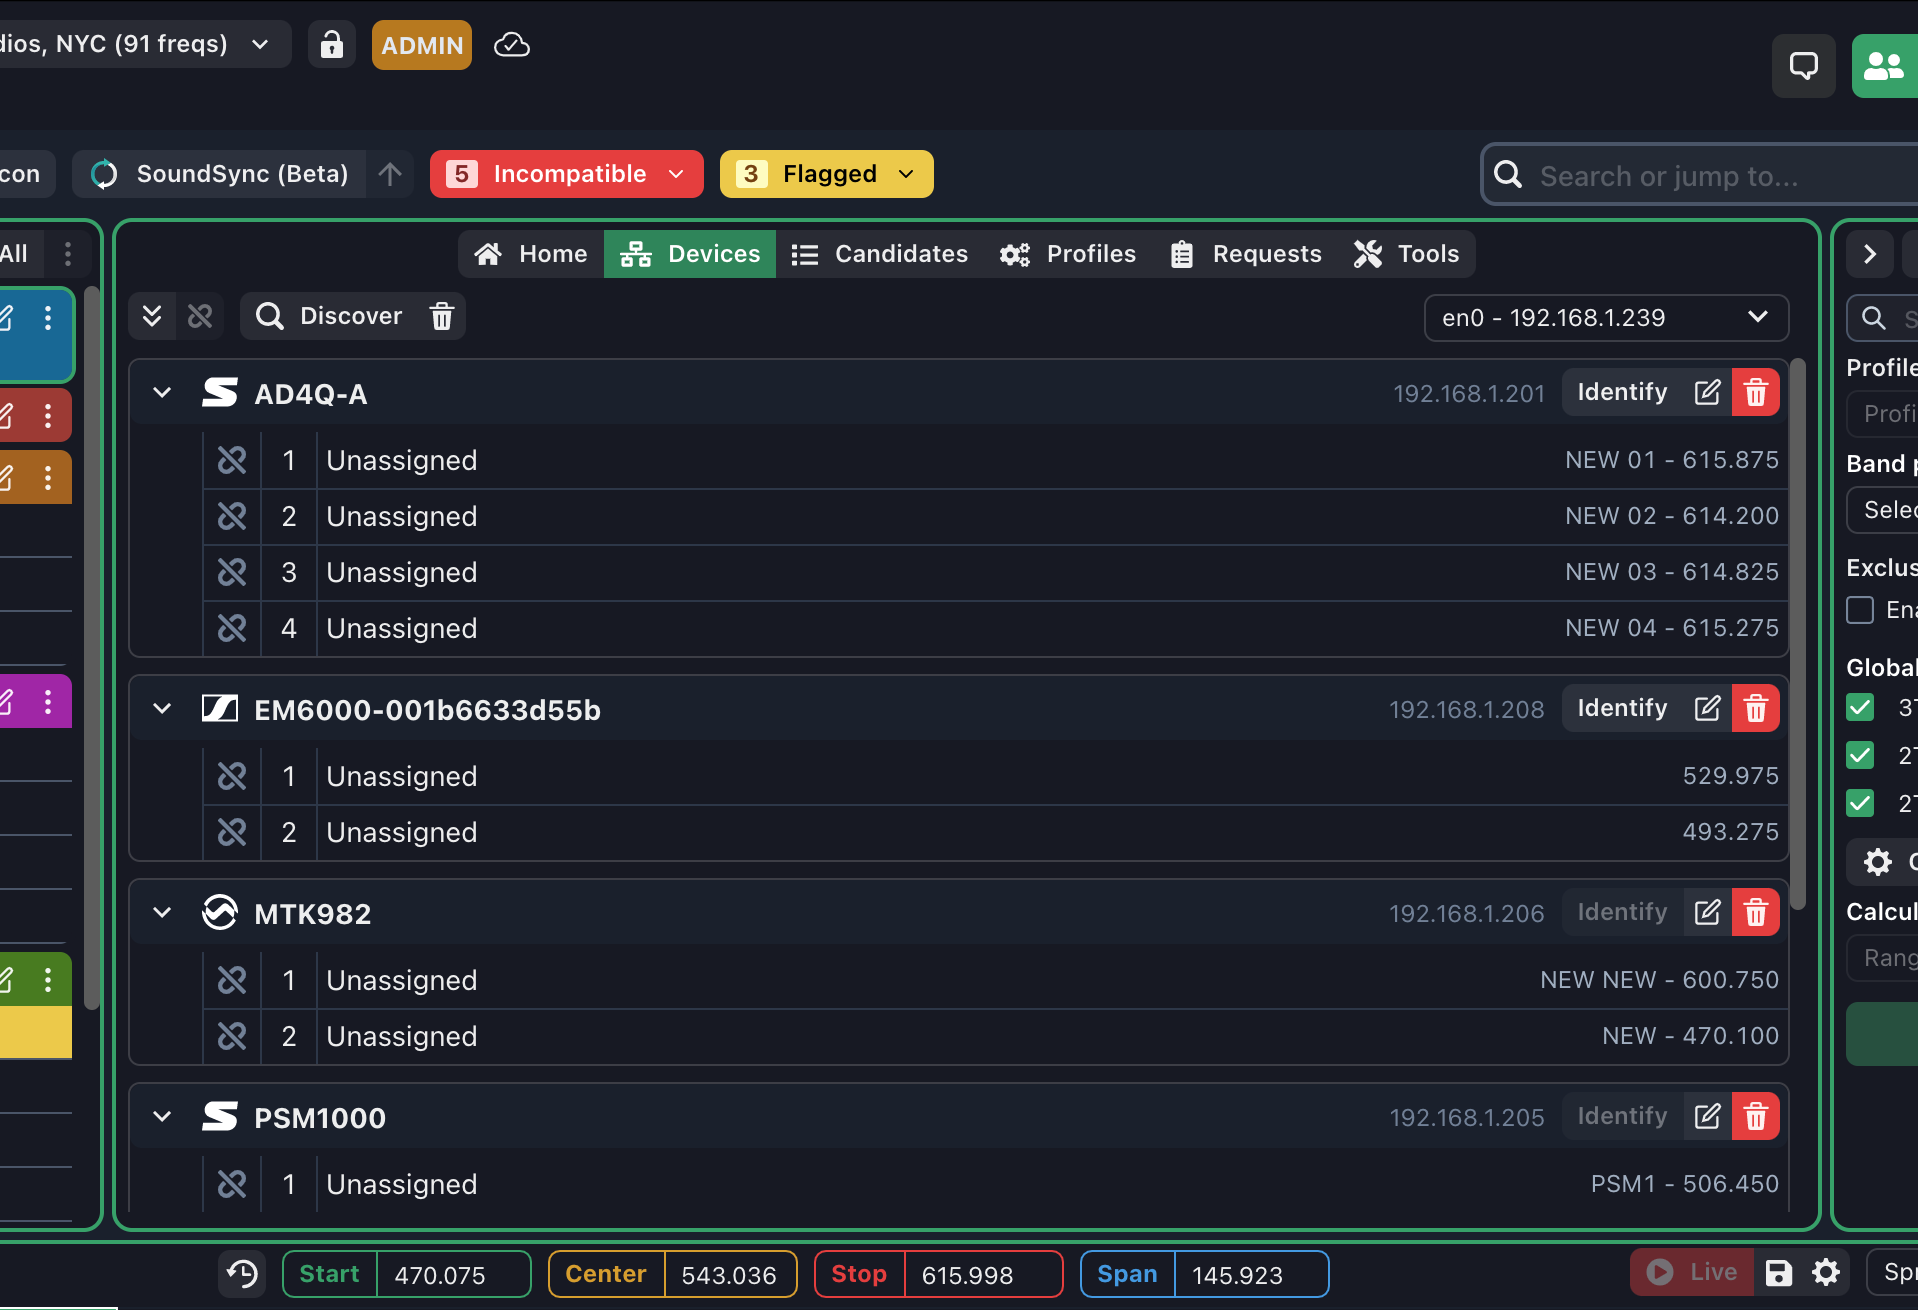Click the unlink all devices icon in toolbar

coord(200,316)
